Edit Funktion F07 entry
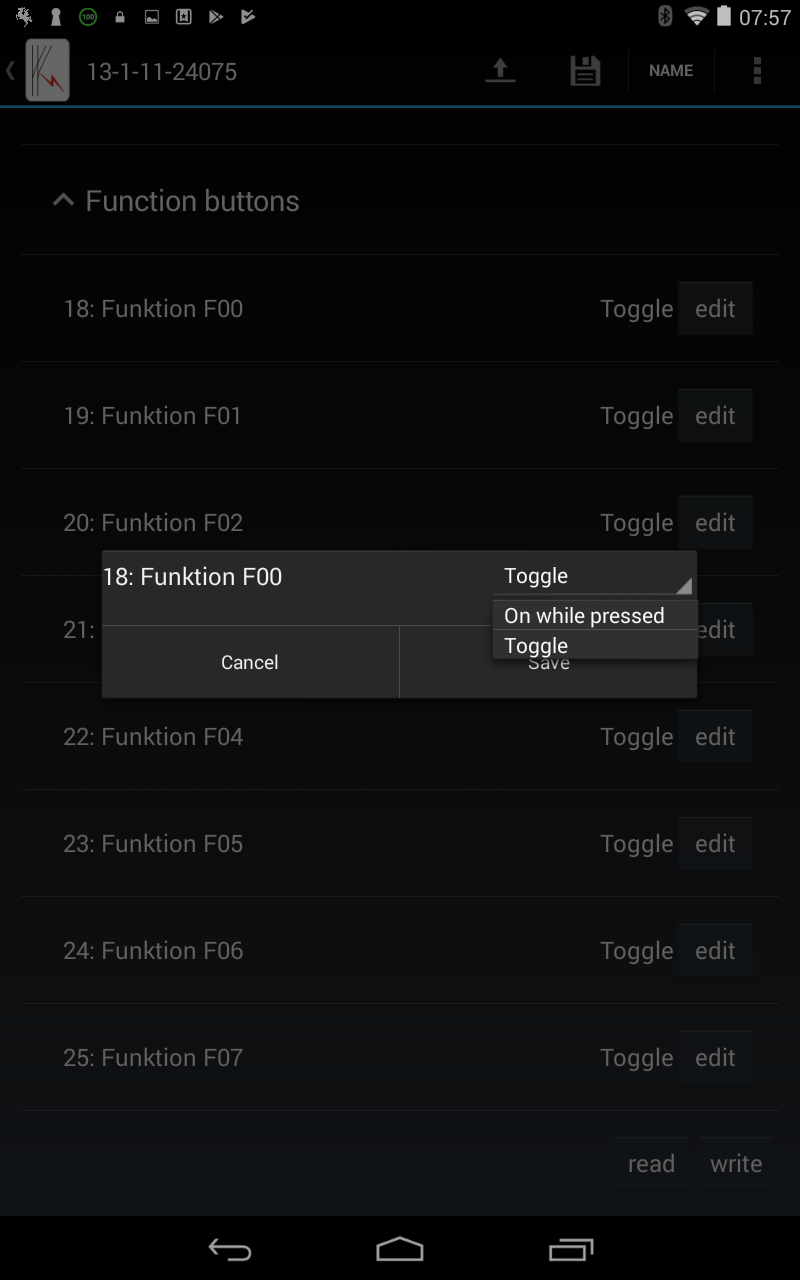Screen dimensions: 800x1280 click(715, 1058)
